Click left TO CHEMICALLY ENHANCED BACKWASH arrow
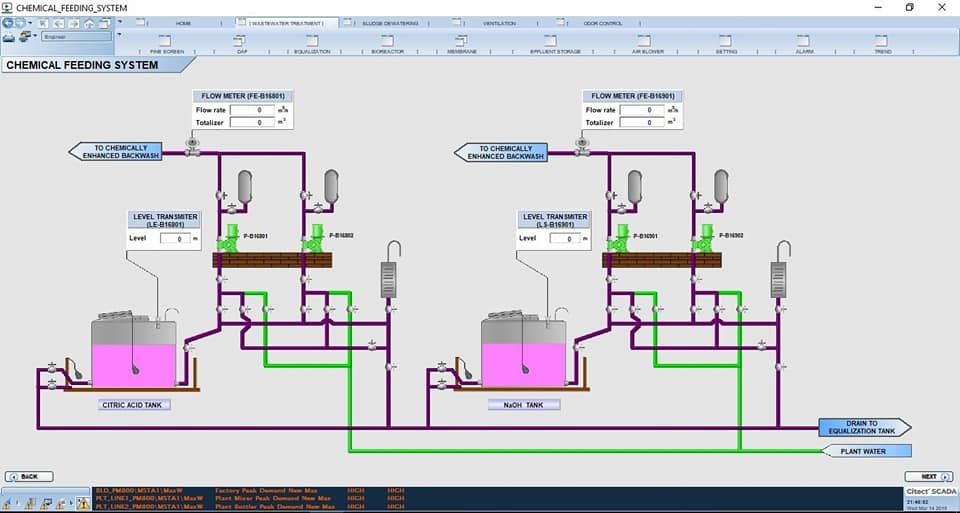Image resolution: width=960 pixels, height=513 pixels. coord(115,152)
